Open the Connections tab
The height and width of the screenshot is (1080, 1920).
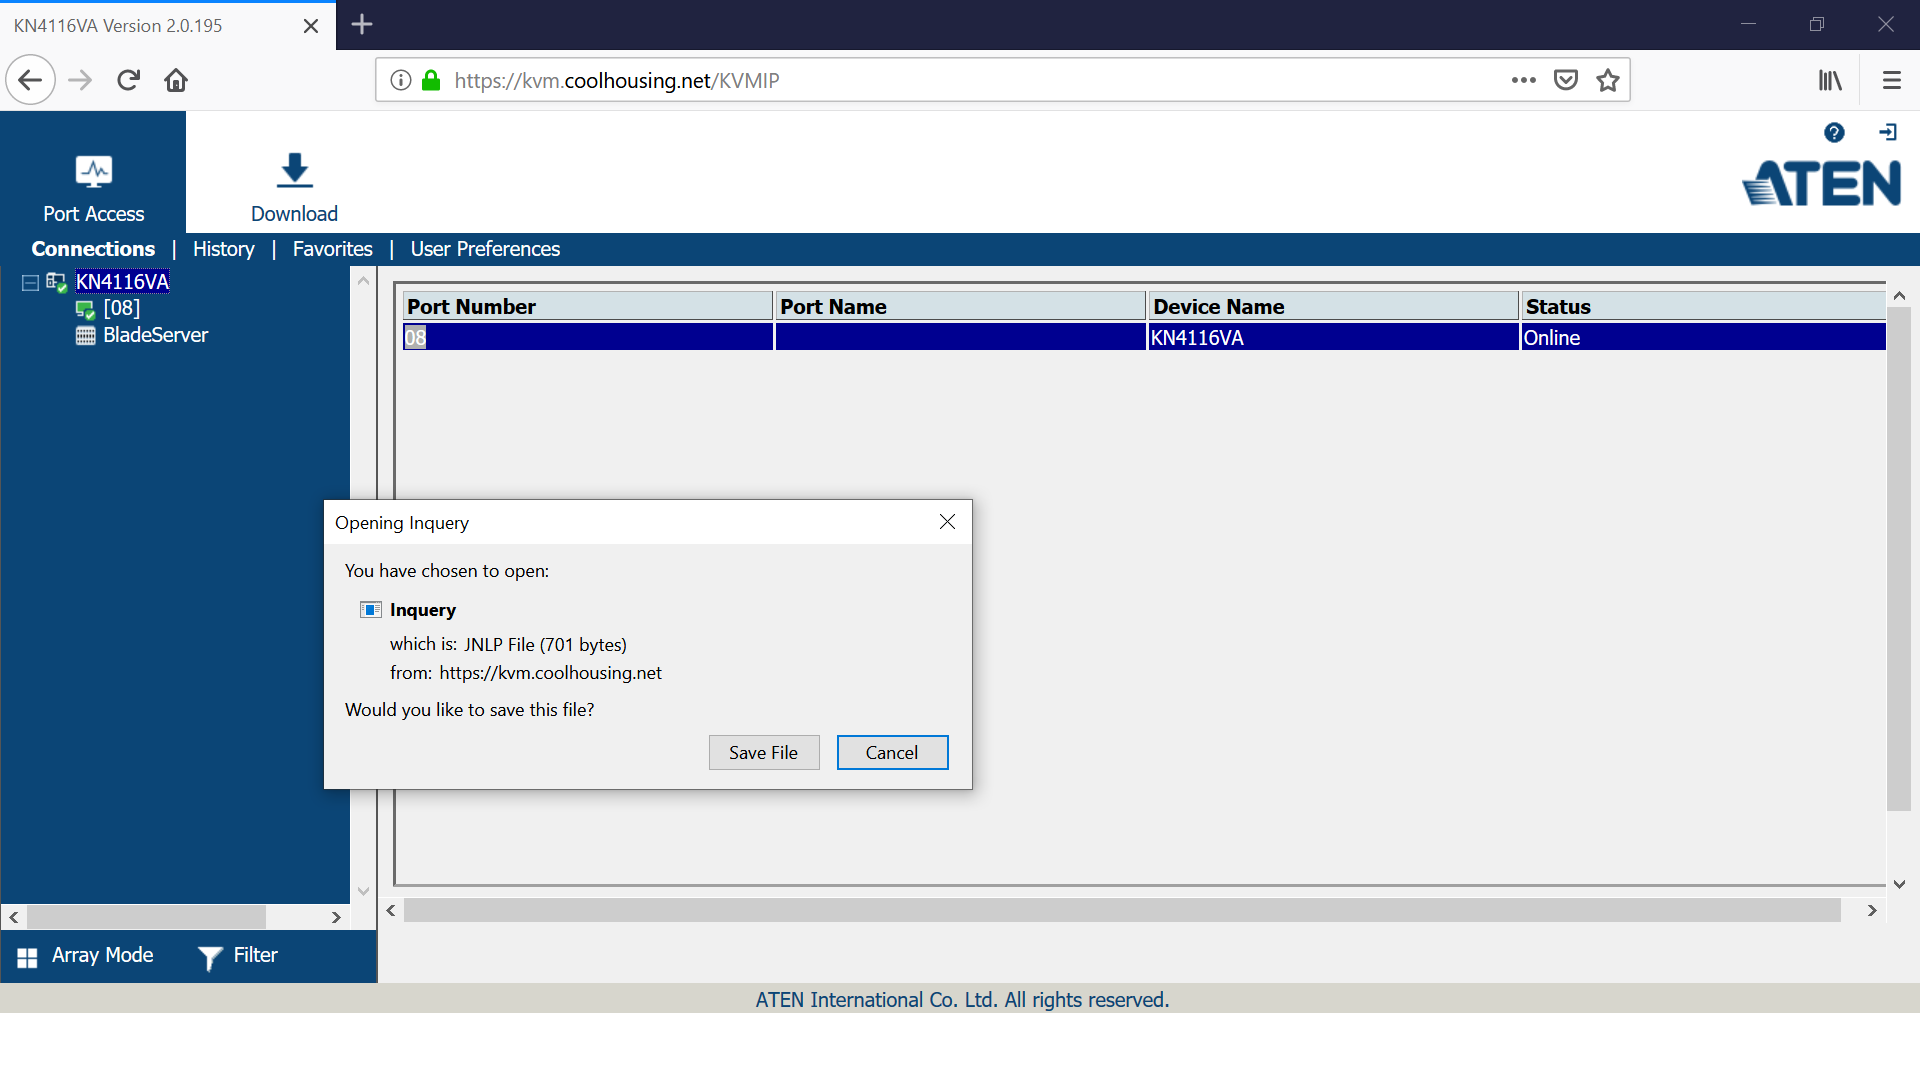[x=93, y=249]
